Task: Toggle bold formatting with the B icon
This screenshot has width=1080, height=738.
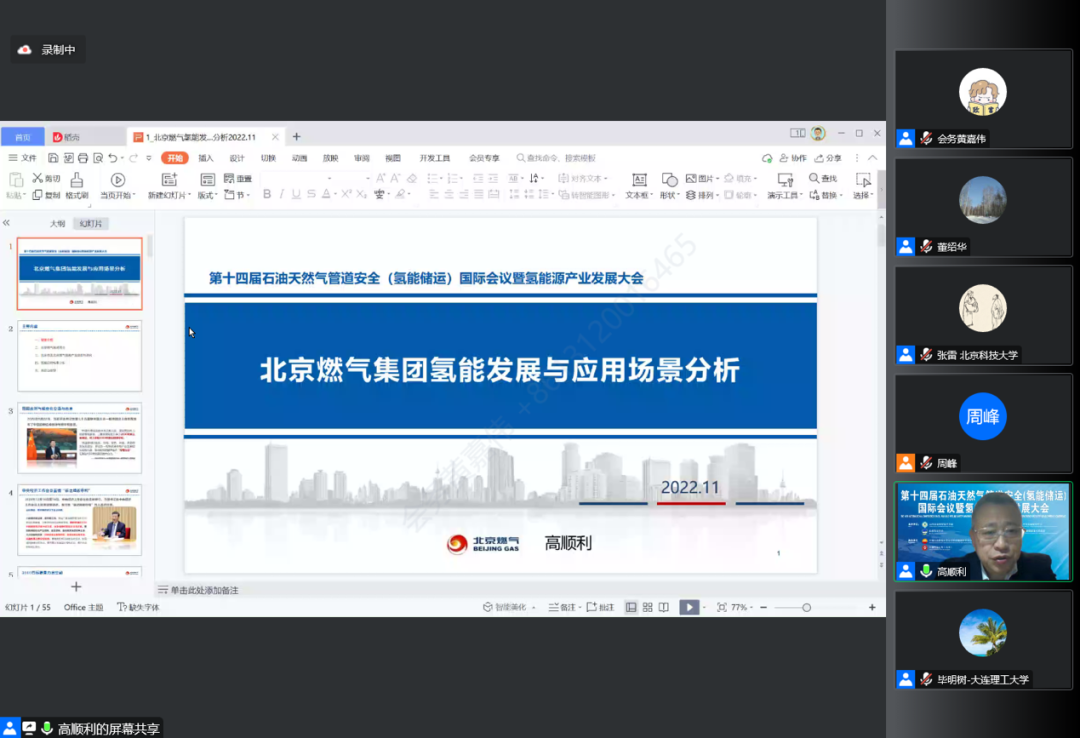Action: point(267,193)
